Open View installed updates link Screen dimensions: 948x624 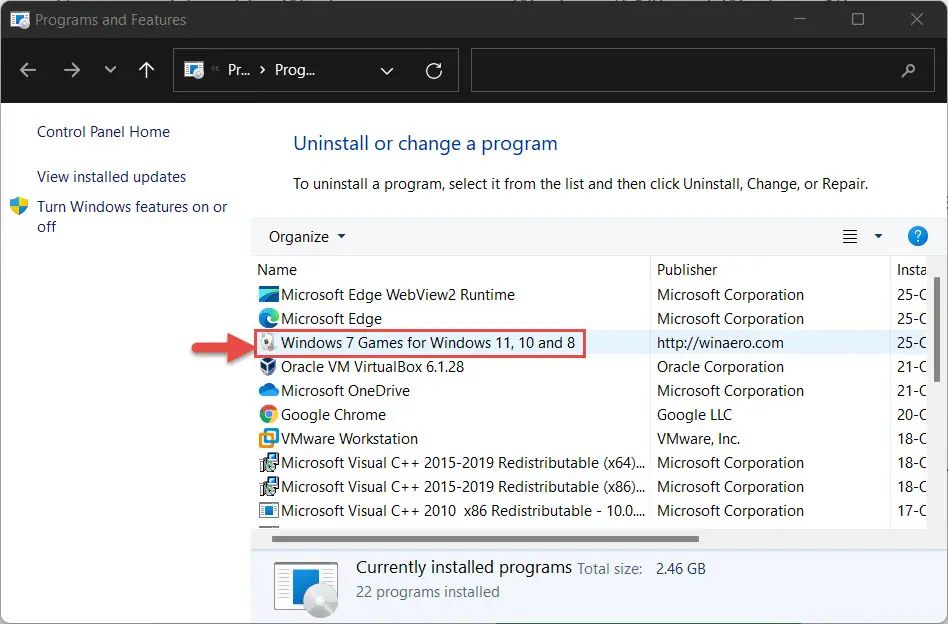pos(111,177)
